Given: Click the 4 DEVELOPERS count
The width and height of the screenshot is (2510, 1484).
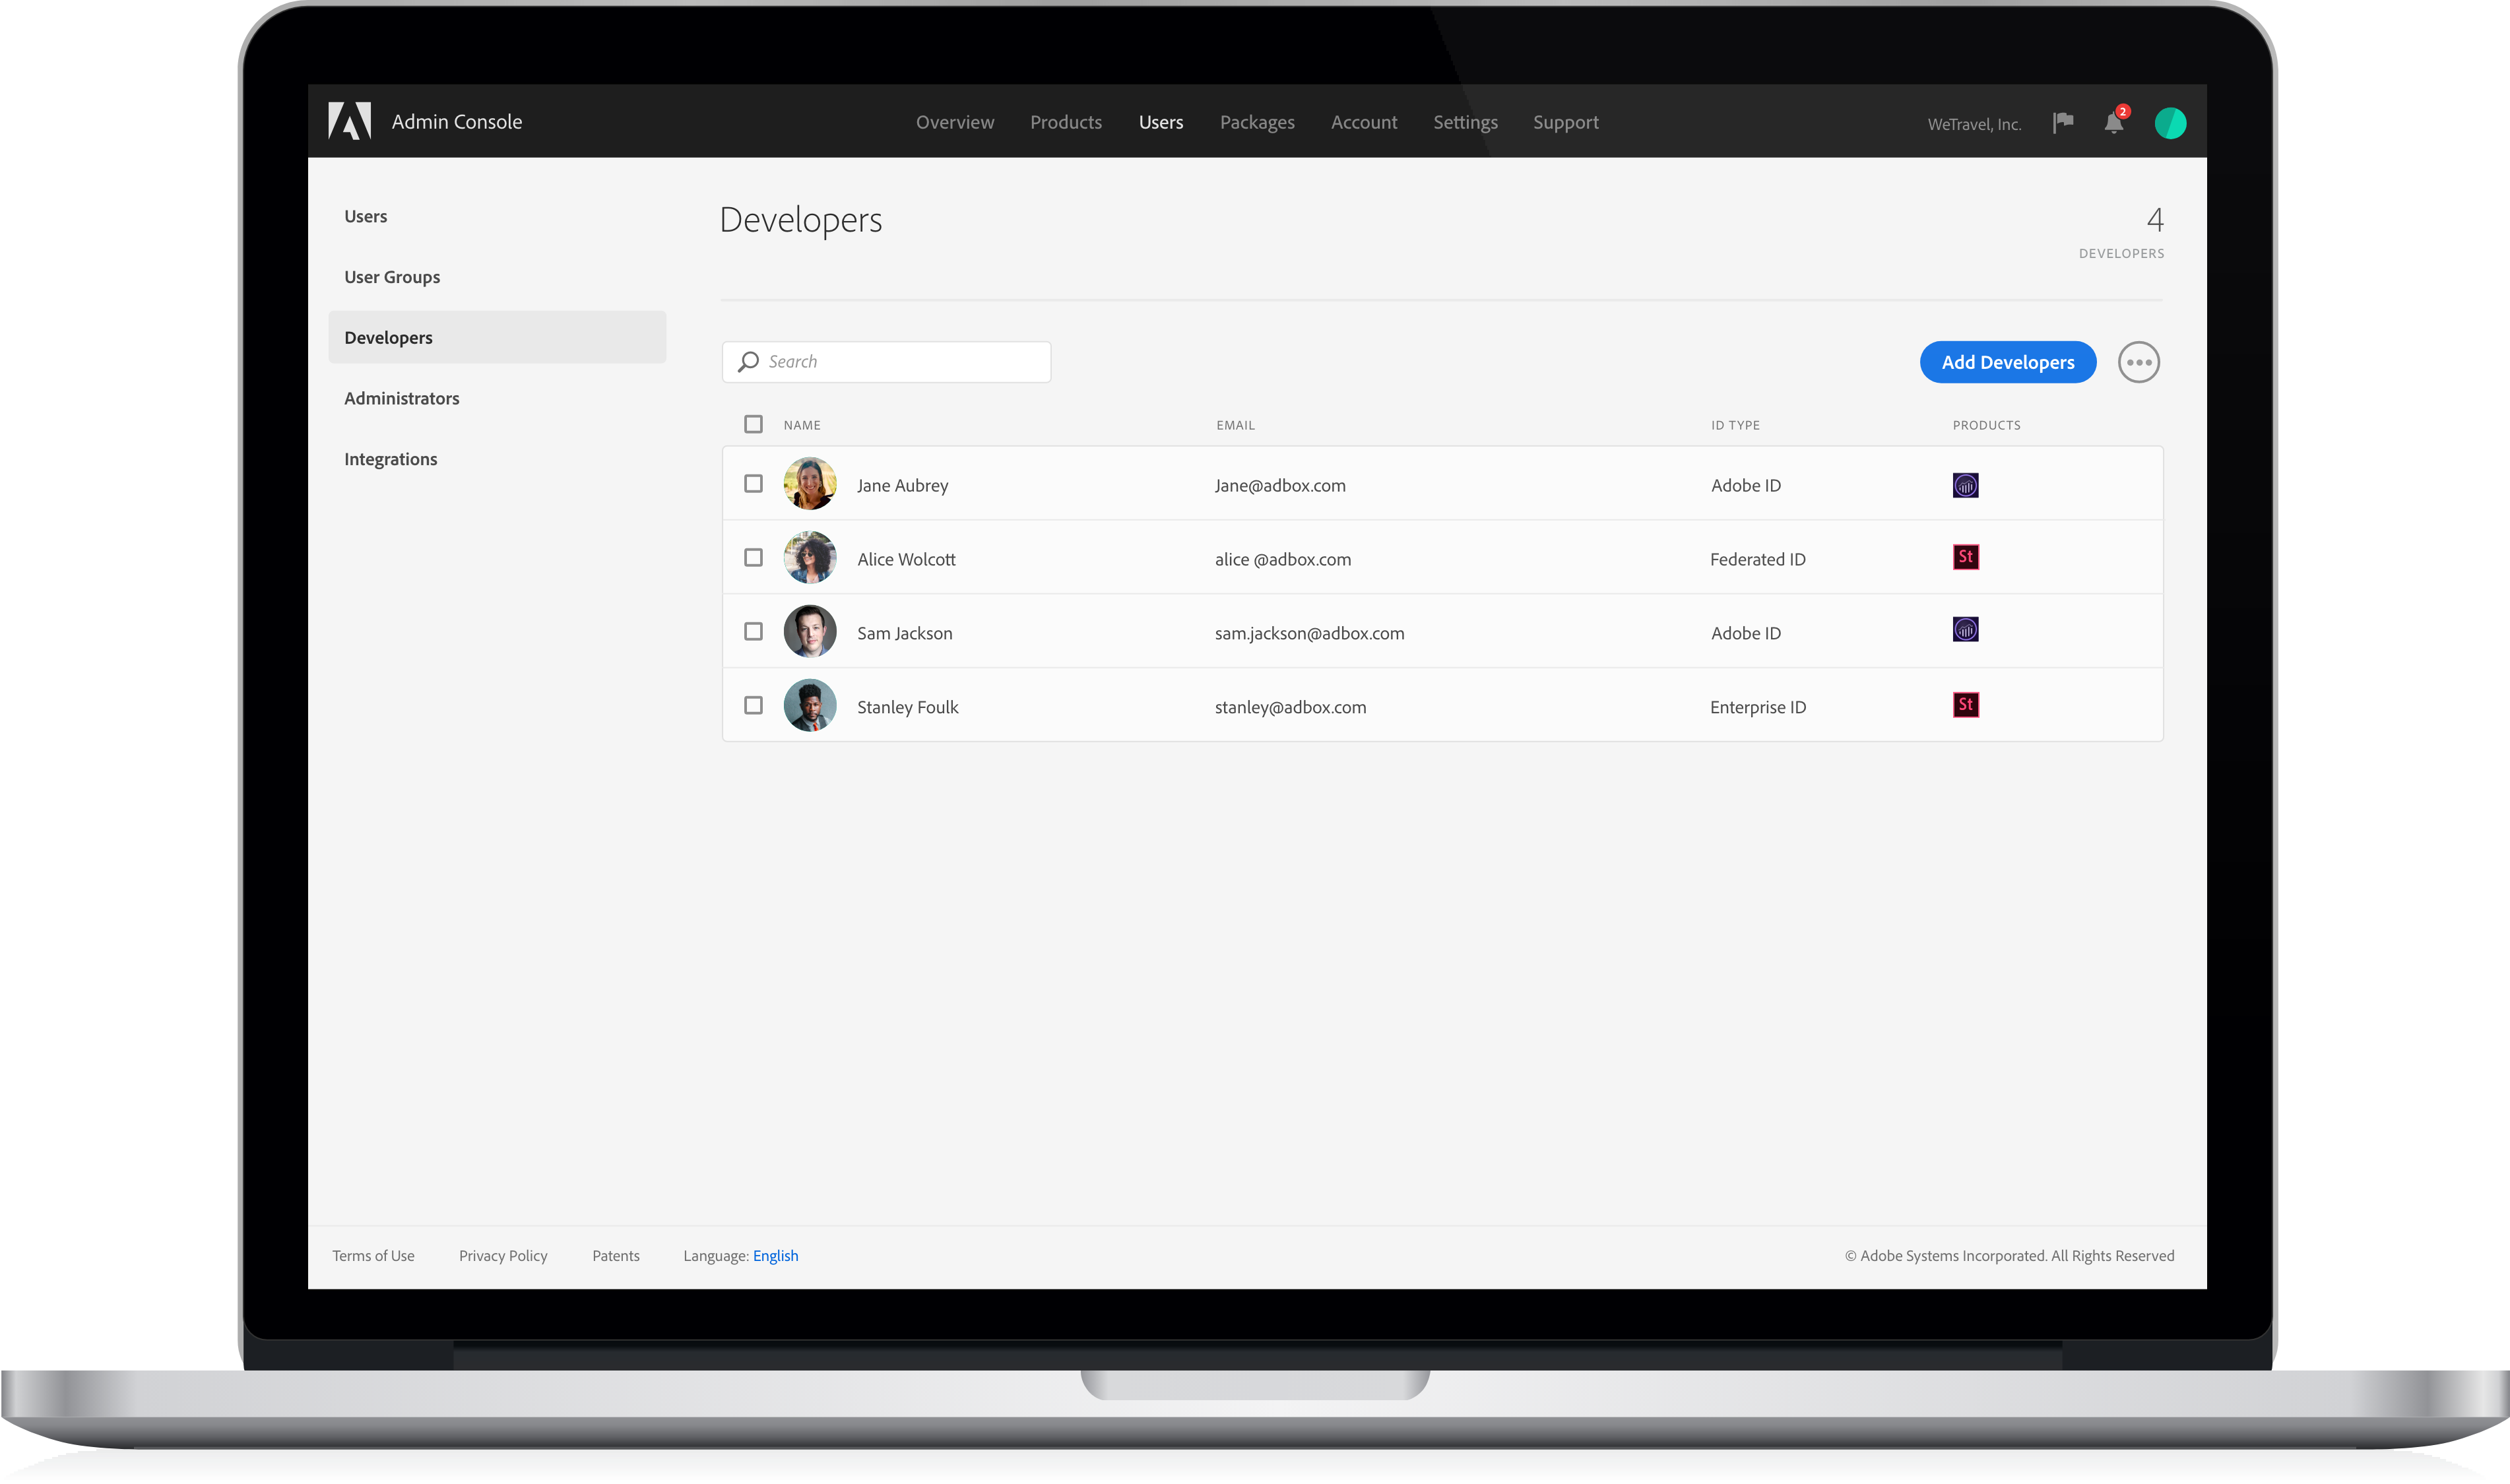Looking at the screenshot, I should pos(2122,232).
